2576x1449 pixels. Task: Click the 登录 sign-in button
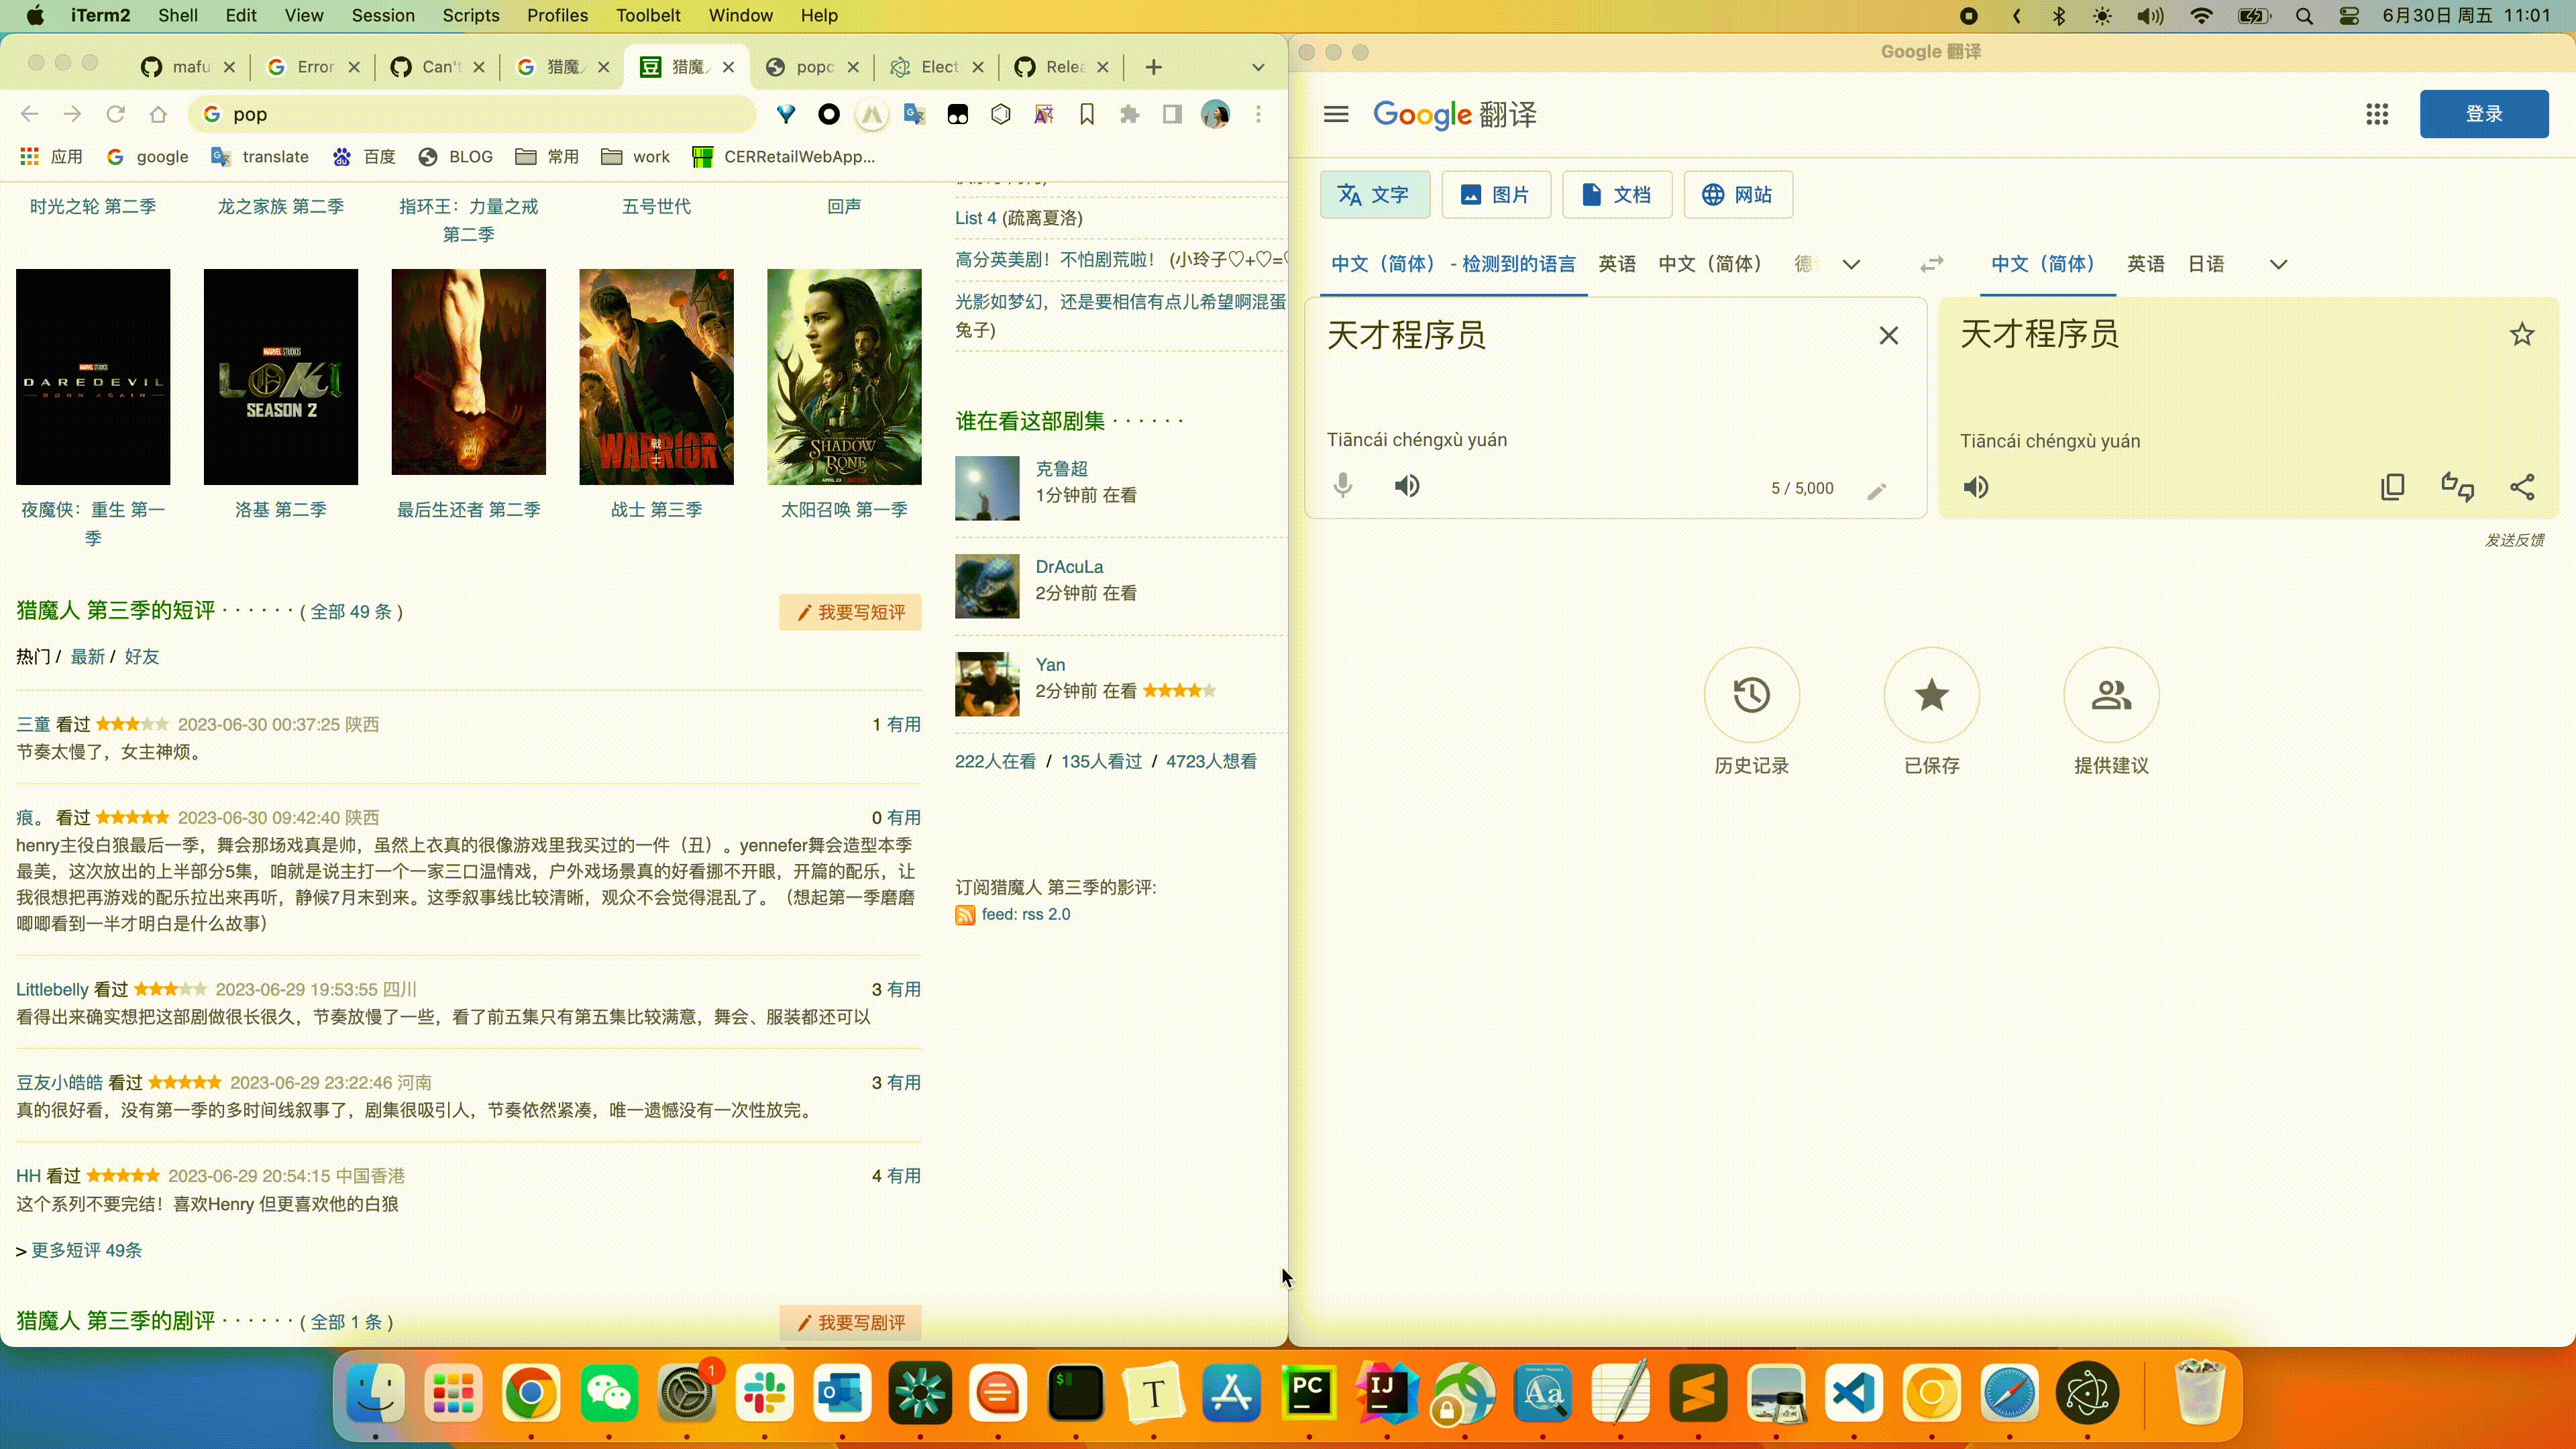2484,114
